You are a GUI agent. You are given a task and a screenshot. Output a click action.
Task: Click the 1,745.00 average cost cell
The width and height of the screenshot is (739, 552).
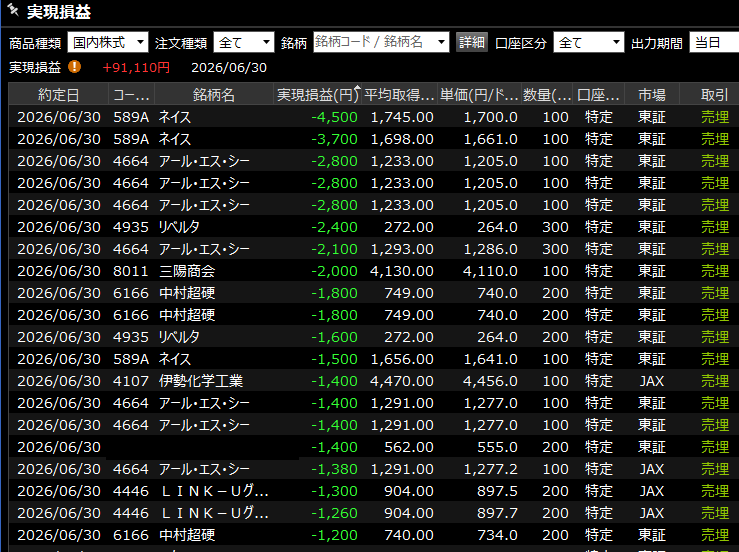[402, 117]
